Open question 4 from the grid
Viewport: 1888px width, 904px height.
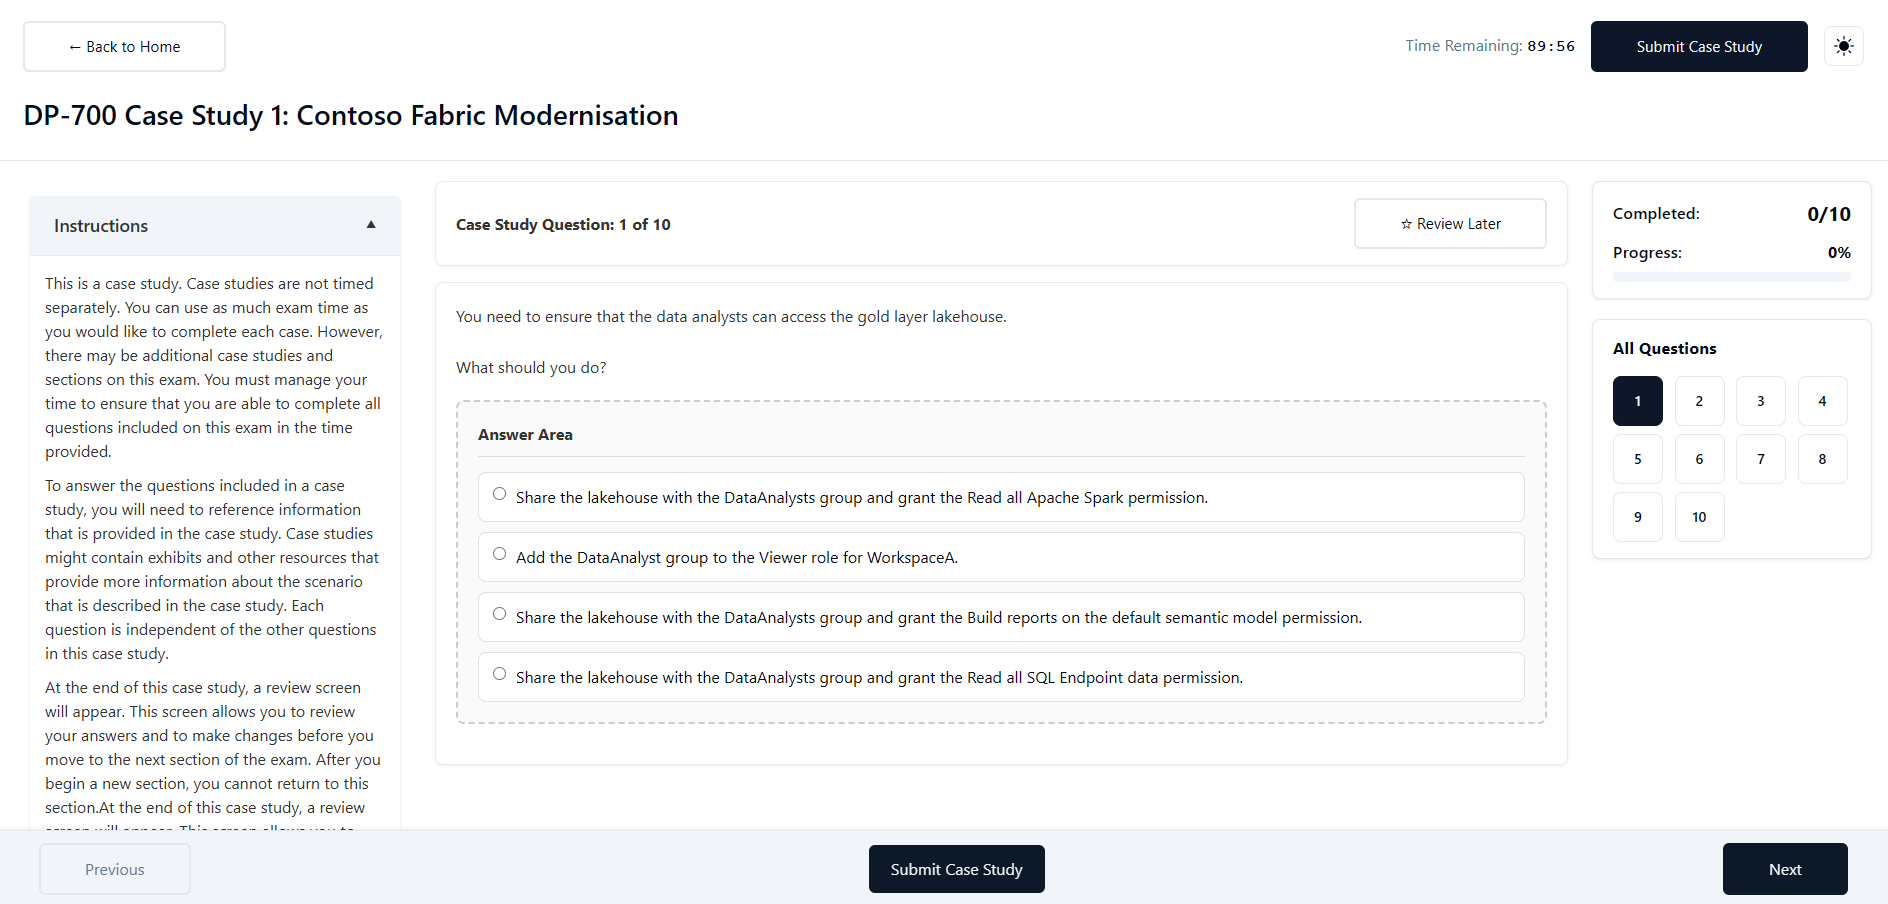1822,401
